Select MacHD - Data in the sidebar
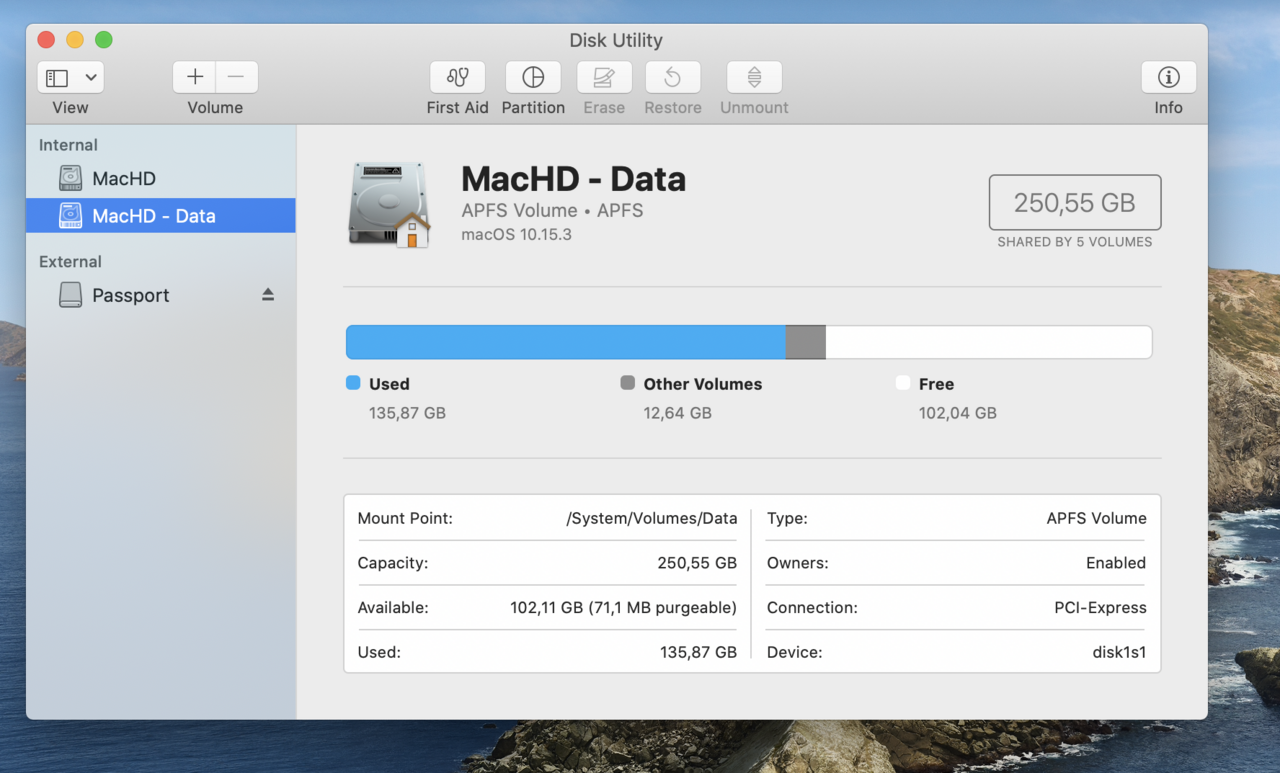Viewport: 1280px width, 773px height. (x=161, y=216)
